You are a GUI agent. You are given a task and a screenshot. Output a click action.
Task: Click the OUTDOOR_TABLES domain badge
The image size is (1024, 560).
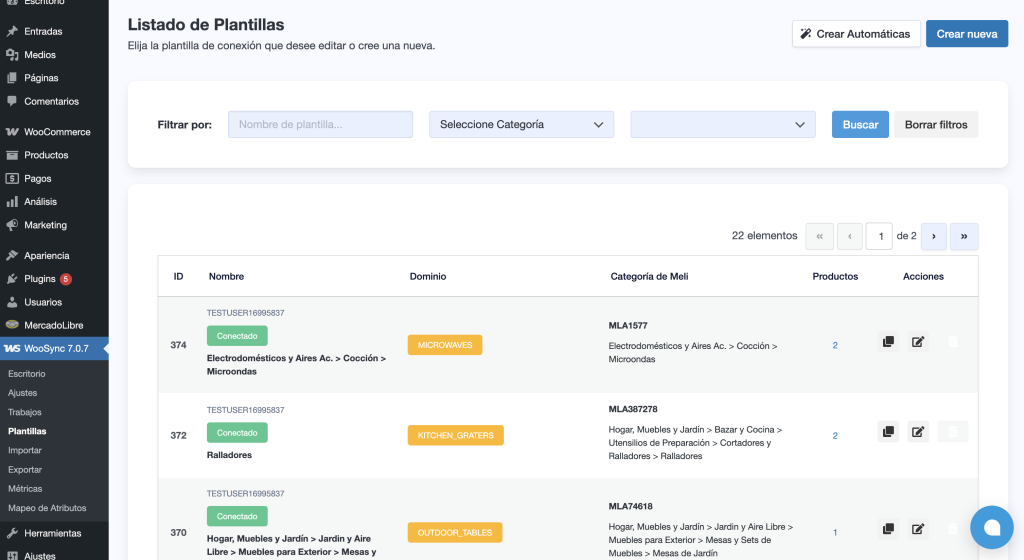pos(455,533)
